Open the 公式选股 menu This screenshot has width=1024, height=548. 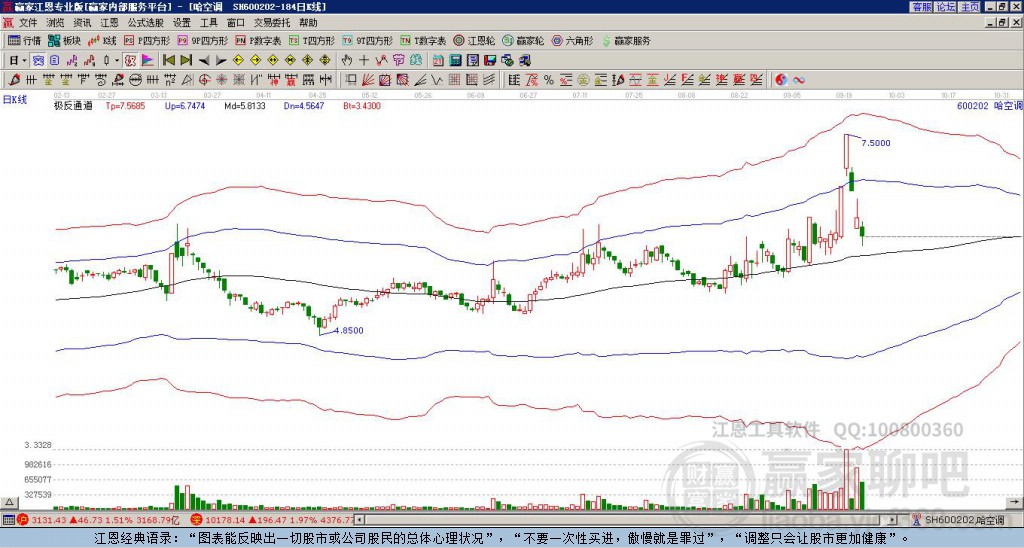point(146,23)
